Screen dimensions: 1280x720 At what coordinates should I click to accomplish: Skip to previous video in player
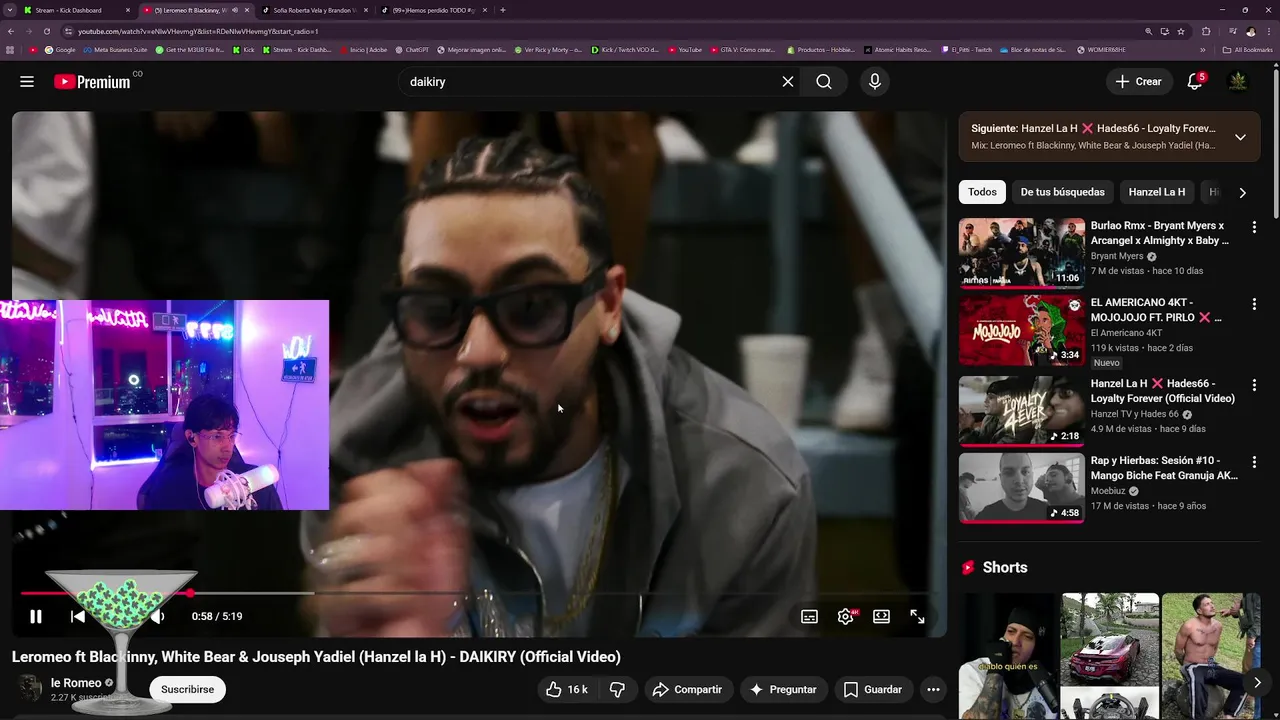click(78, 617)
